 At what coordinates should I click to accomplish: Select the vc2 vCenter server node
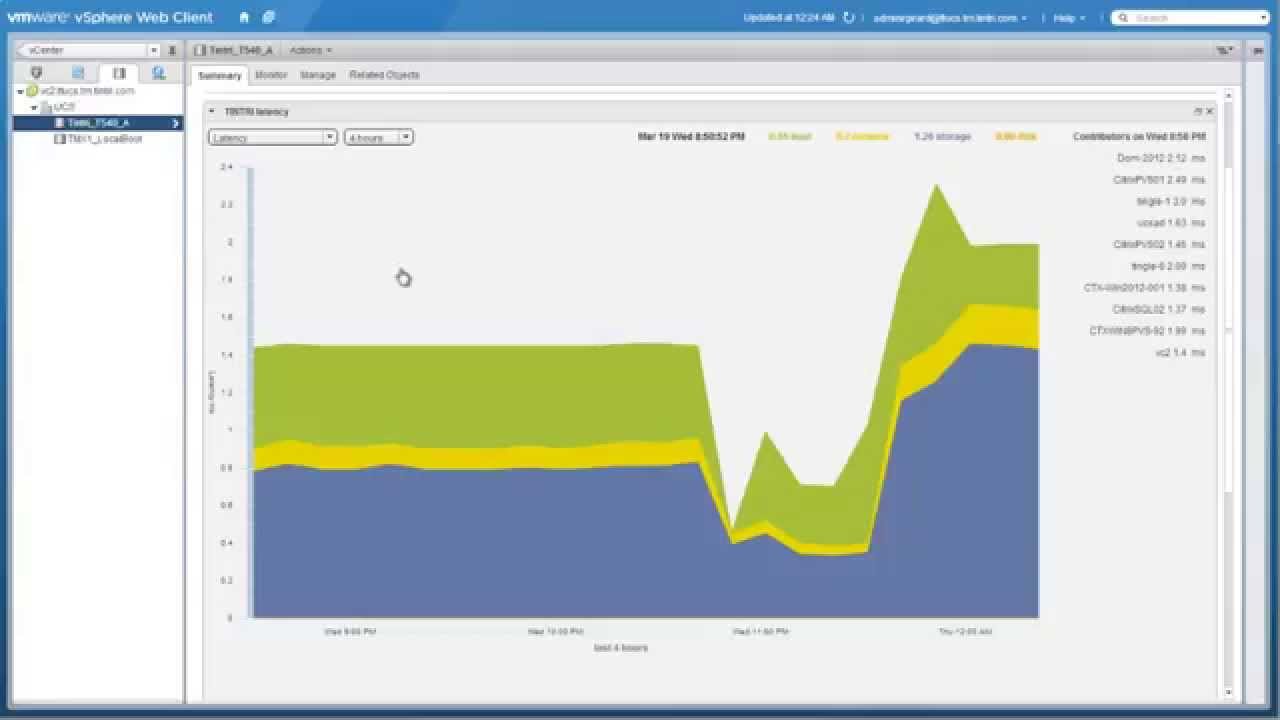80,91
